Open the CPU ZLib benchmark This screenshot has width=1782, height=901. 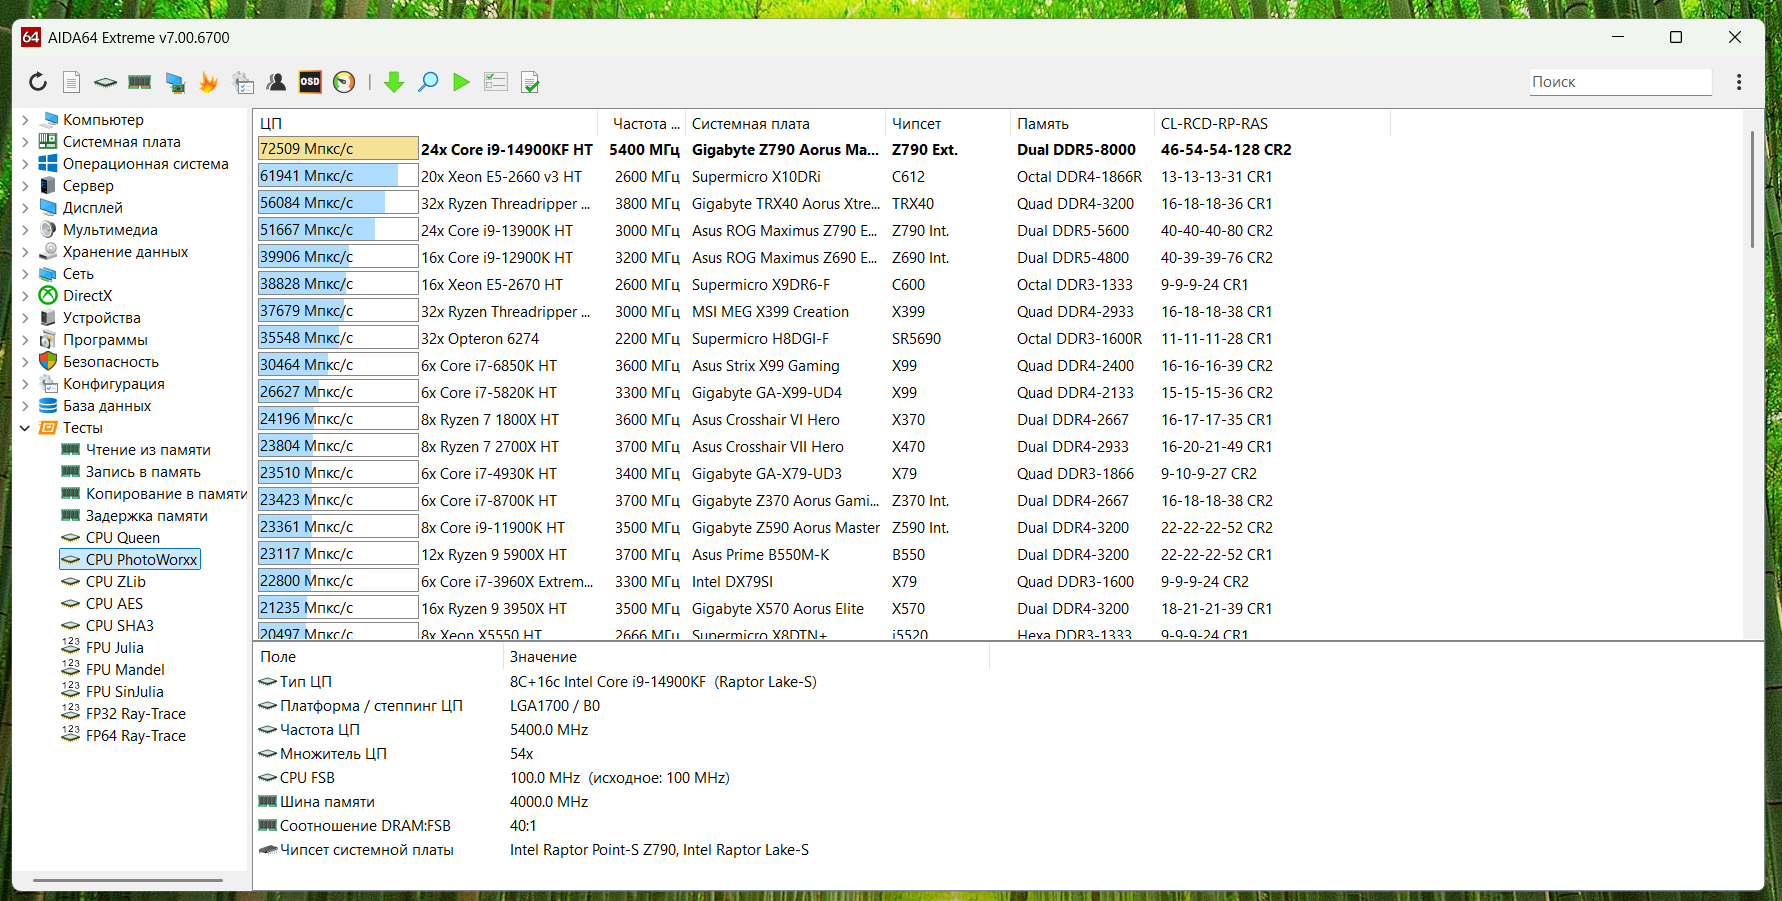click(x=115, y=582)
